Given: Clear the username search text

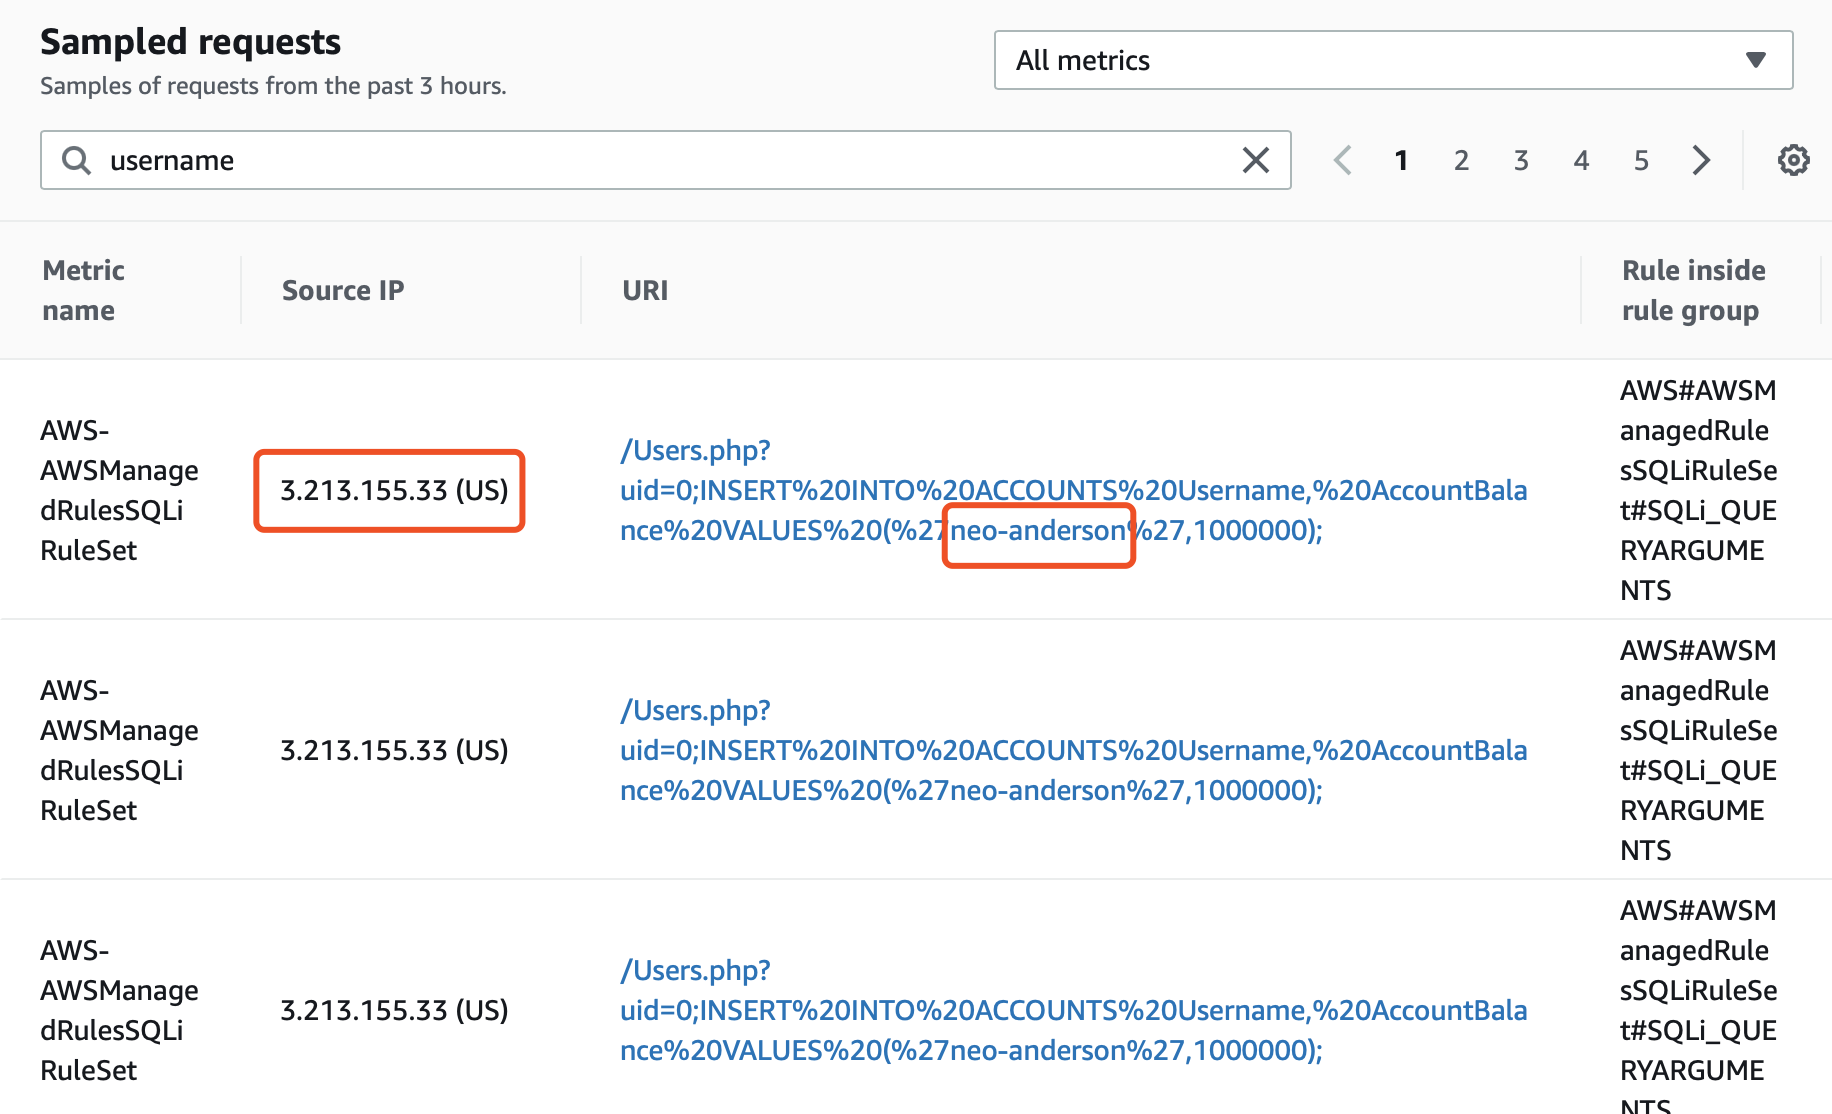Looking at the screenshot, I should pos(1255,160).
